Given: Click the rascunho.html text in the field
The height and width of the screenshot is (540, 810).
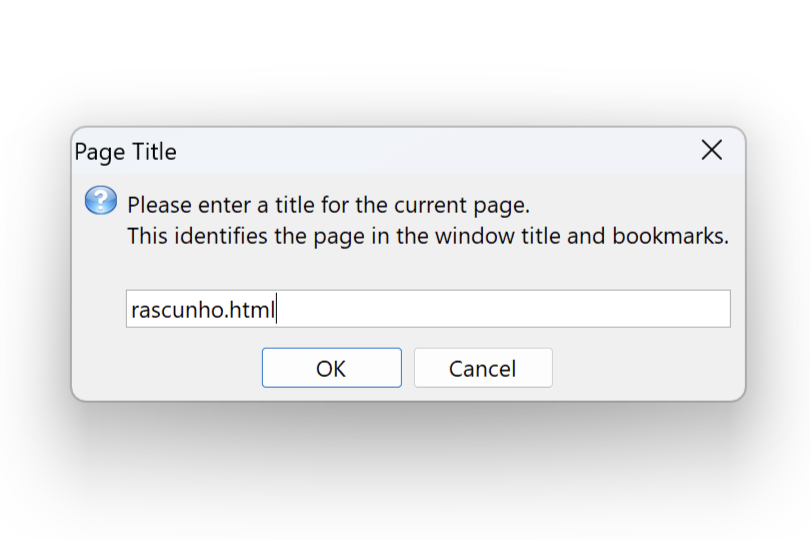Looking at the screenshot, I should pyautogui.click(x=202, y=310).
